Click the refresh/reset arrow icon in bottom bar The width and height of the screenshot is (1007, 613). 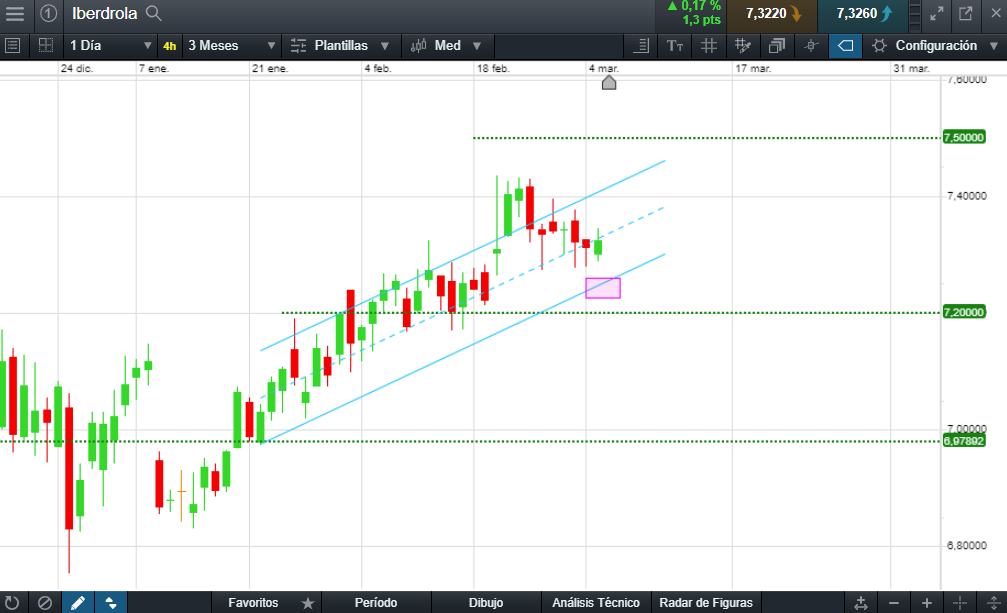click(x=12, y=603)
